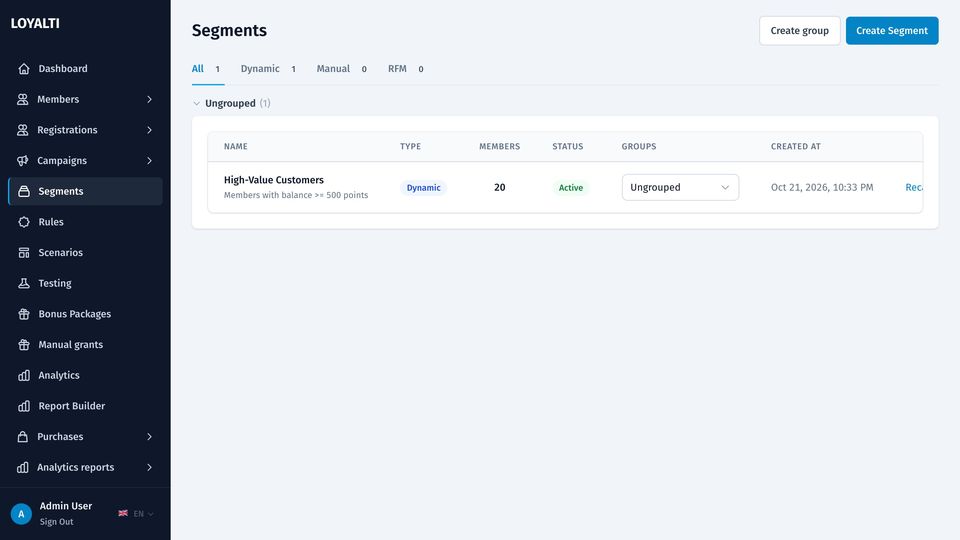The width and height of the screenshot is (960, 540).
Task: Click the NAME column header
Action: [236, 146]
